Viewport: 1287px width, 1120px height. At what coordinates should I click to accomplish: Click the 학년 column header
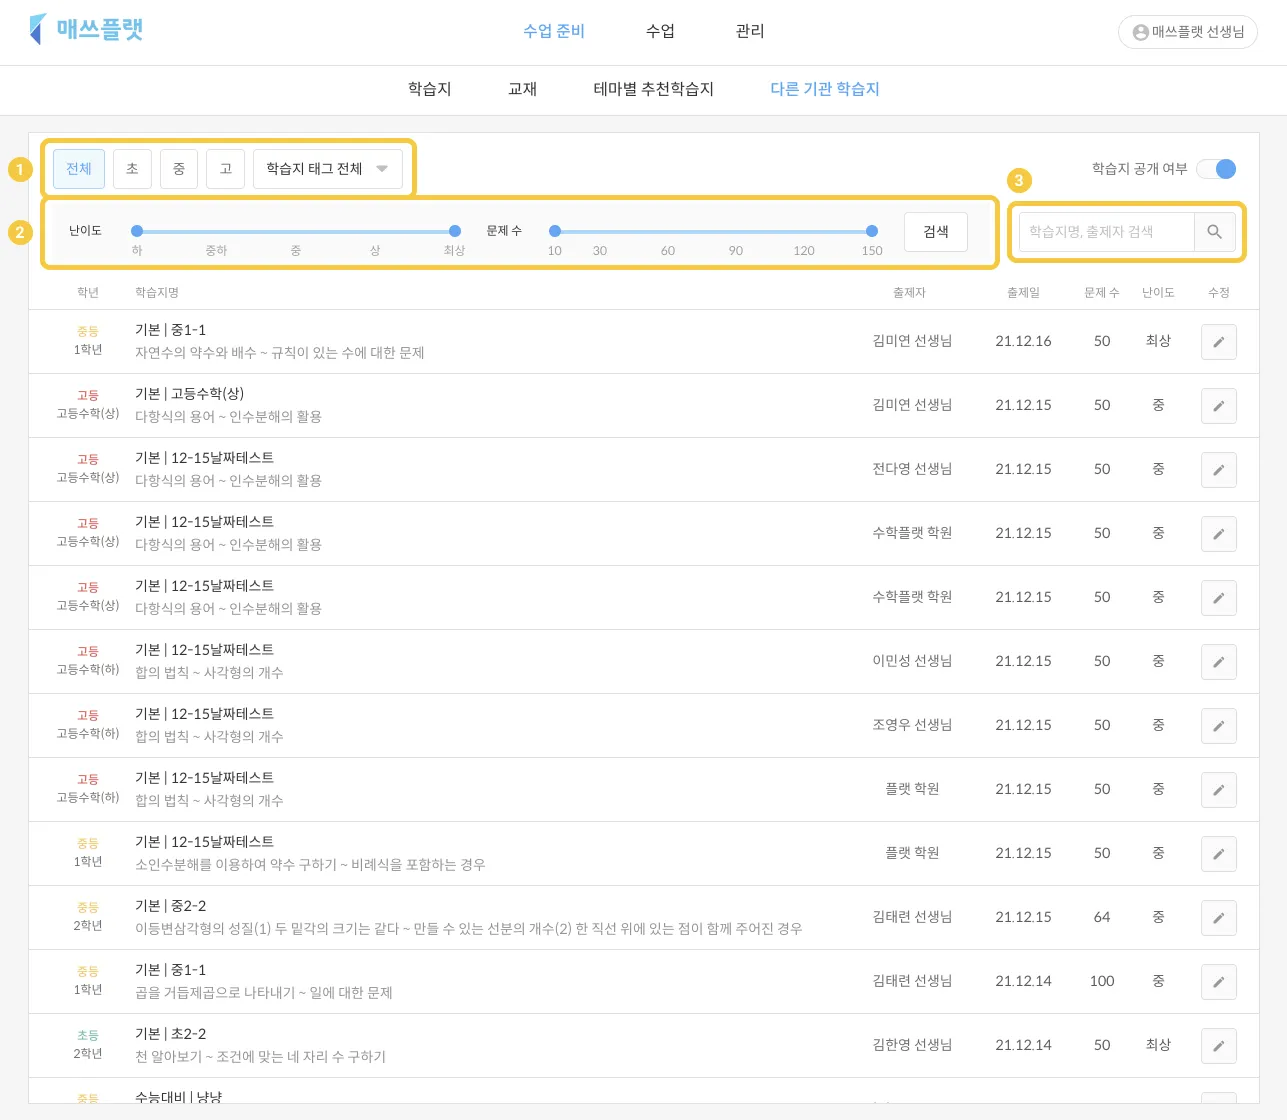[88, 293]
